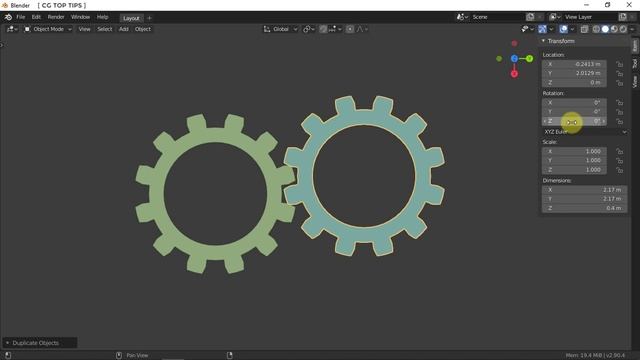This screenshot has height=360, width=640.
Task: Select Wireframe viewport shading
Action: [596, 29]
